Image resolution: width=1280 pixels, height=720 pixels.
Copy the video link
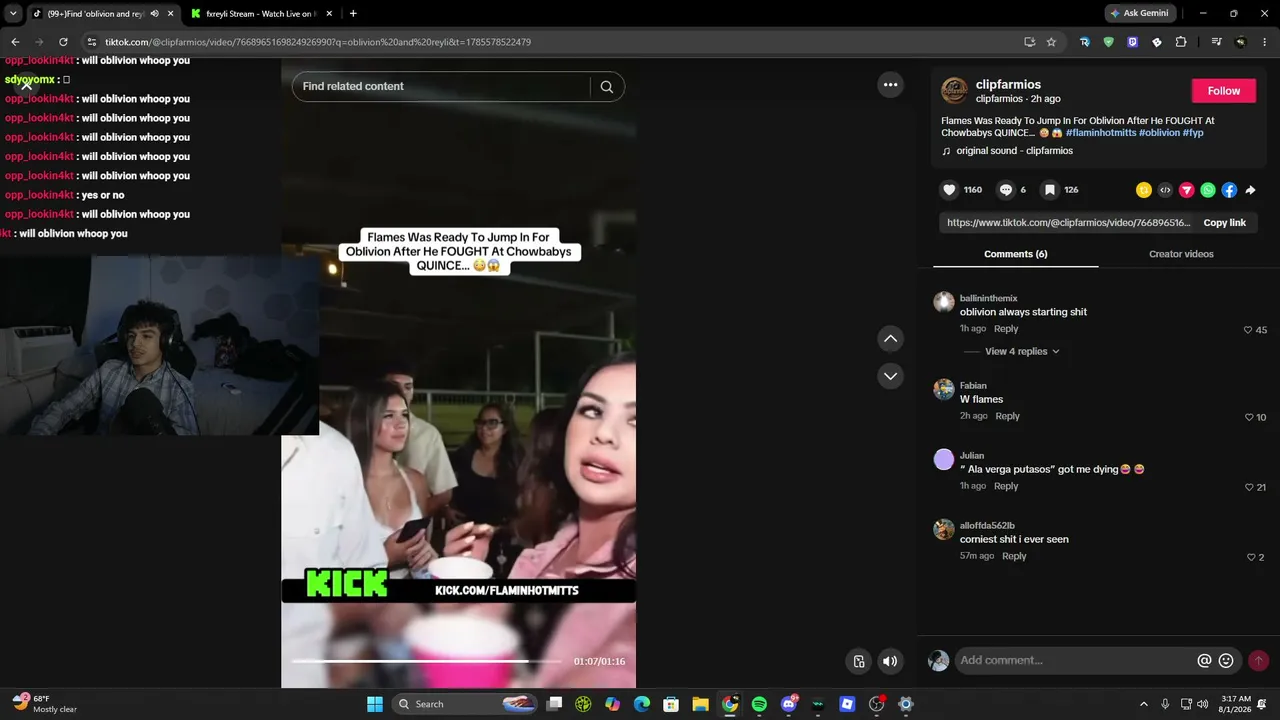pos(1224,223)
